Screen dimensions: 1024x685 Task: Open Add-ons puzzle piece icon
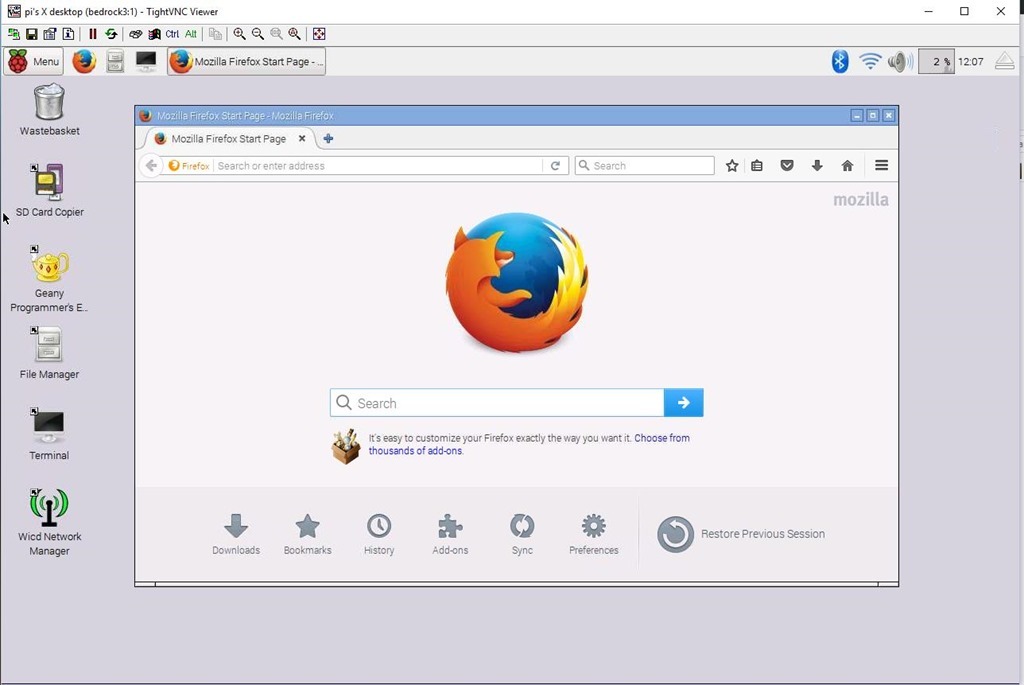point(450,533)
